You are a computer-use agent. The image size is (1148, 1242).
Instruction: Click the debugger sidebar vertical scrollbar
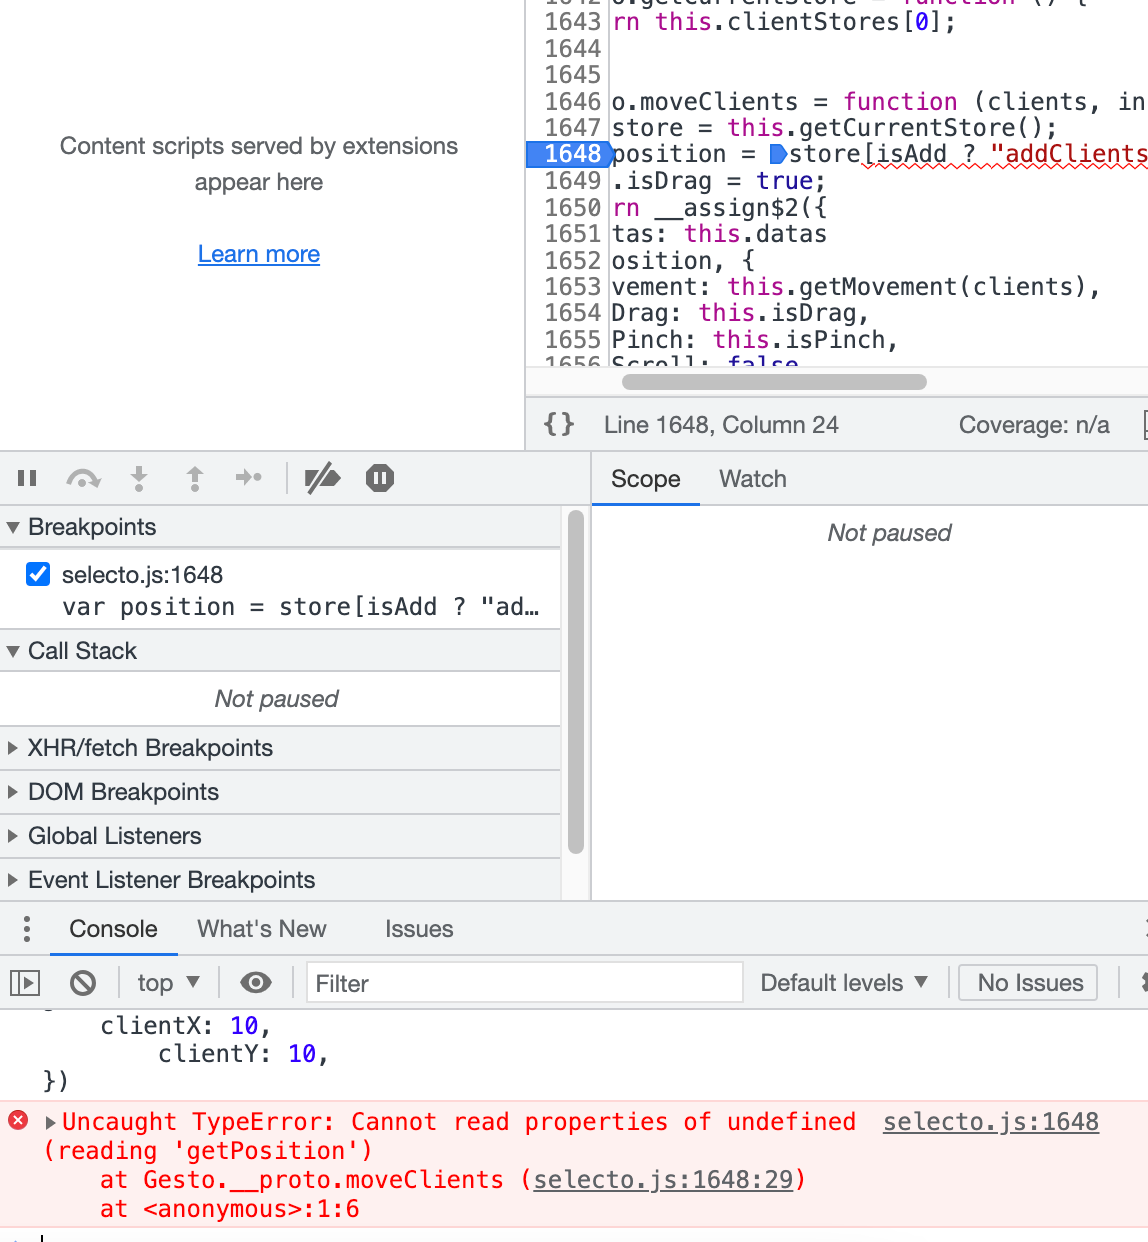(x=575, y=682)
